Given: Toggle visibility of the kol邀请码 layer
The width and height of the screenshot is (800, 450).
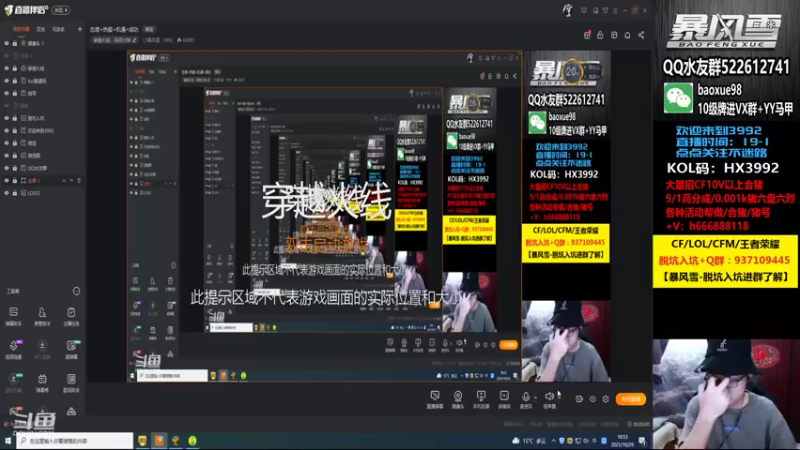Looking at the screenshot, I should click(x=7, y=81).
